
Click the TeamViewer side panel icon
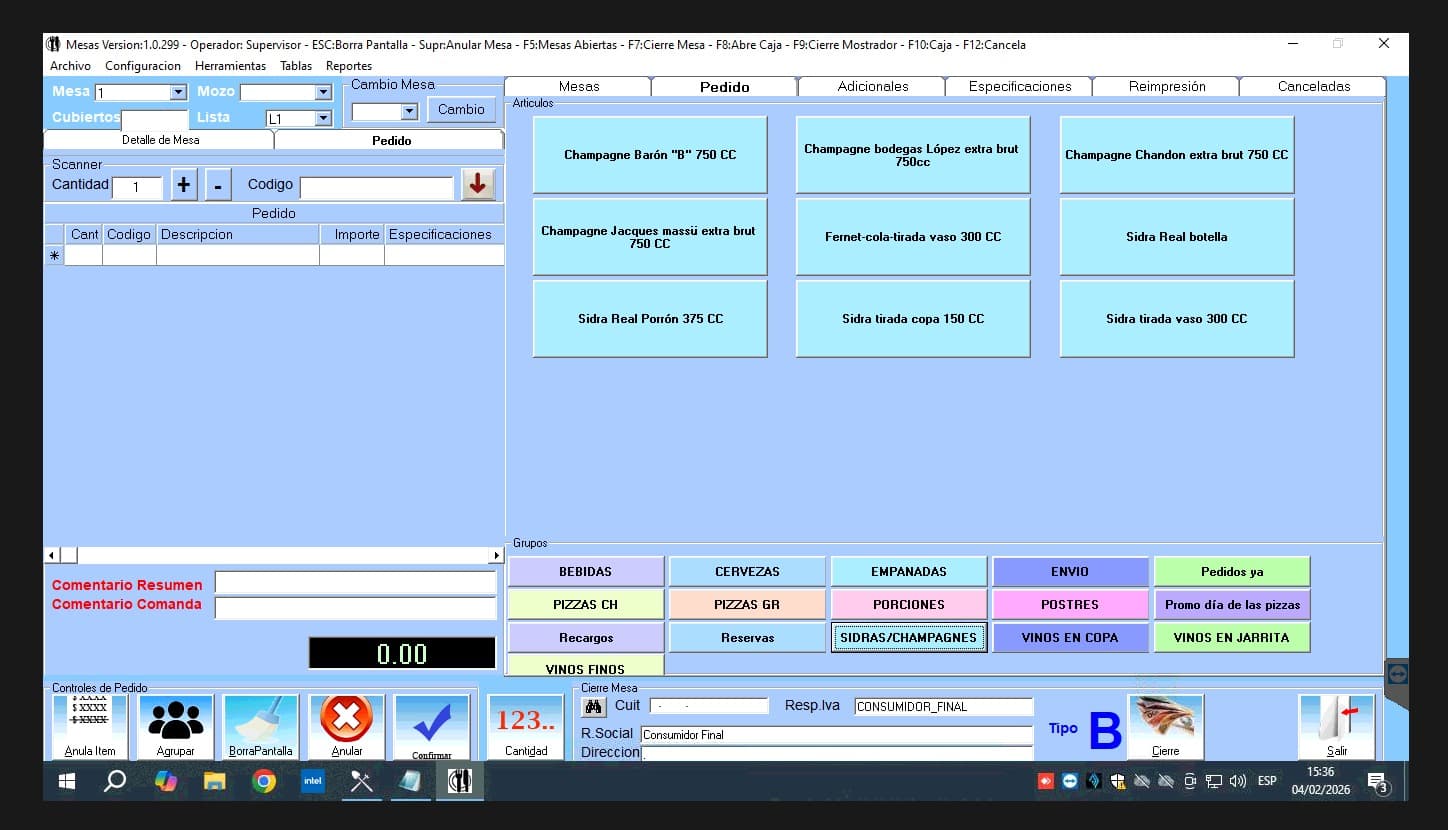(1398, 674)
